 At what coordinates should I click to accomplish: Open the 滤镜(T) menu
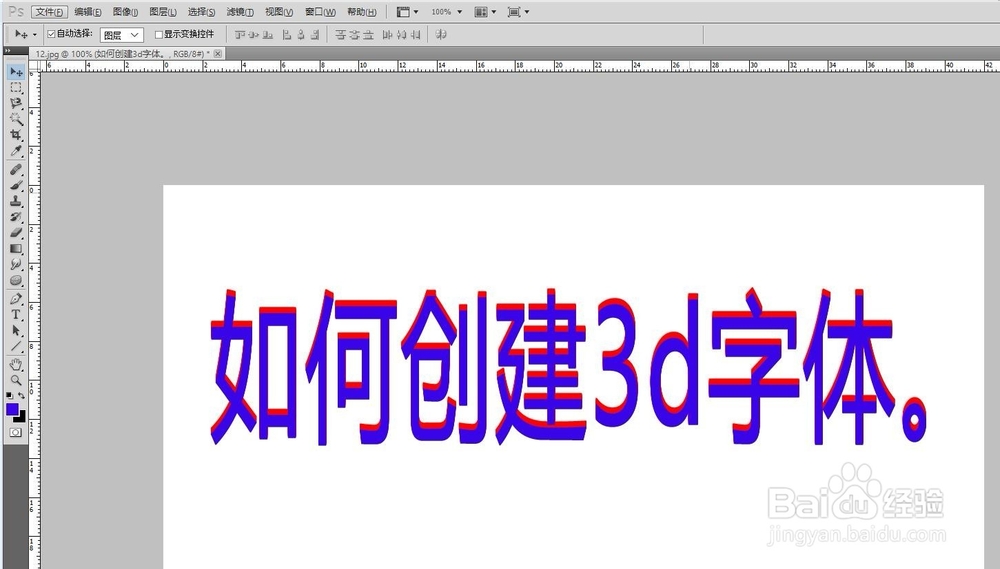tap(240, 11)
